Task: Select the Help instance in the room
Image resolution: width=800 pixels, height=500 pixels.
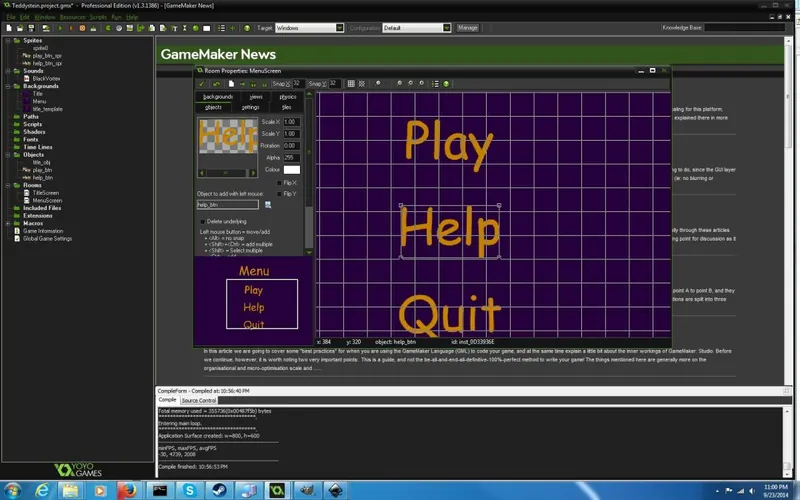Action: [449, 231]
